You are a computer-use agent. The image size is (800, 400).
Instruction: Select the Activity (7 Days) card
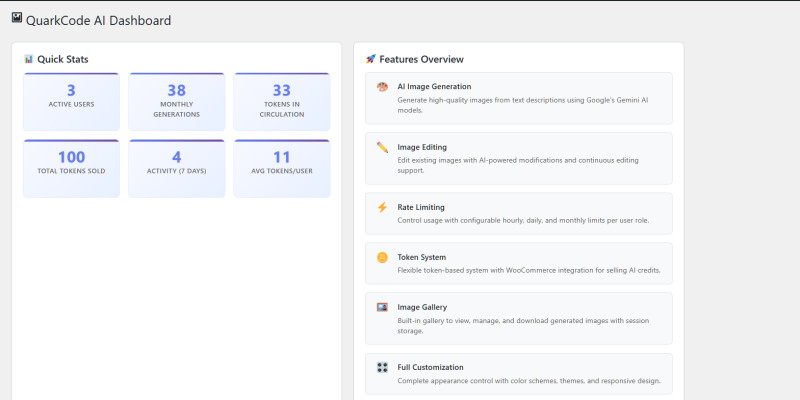point(177,168)
